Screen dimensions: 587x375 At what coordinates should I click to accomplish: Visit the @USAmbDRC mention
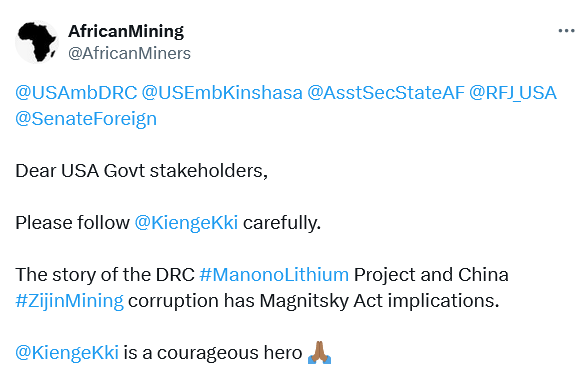tap(76, 93)
